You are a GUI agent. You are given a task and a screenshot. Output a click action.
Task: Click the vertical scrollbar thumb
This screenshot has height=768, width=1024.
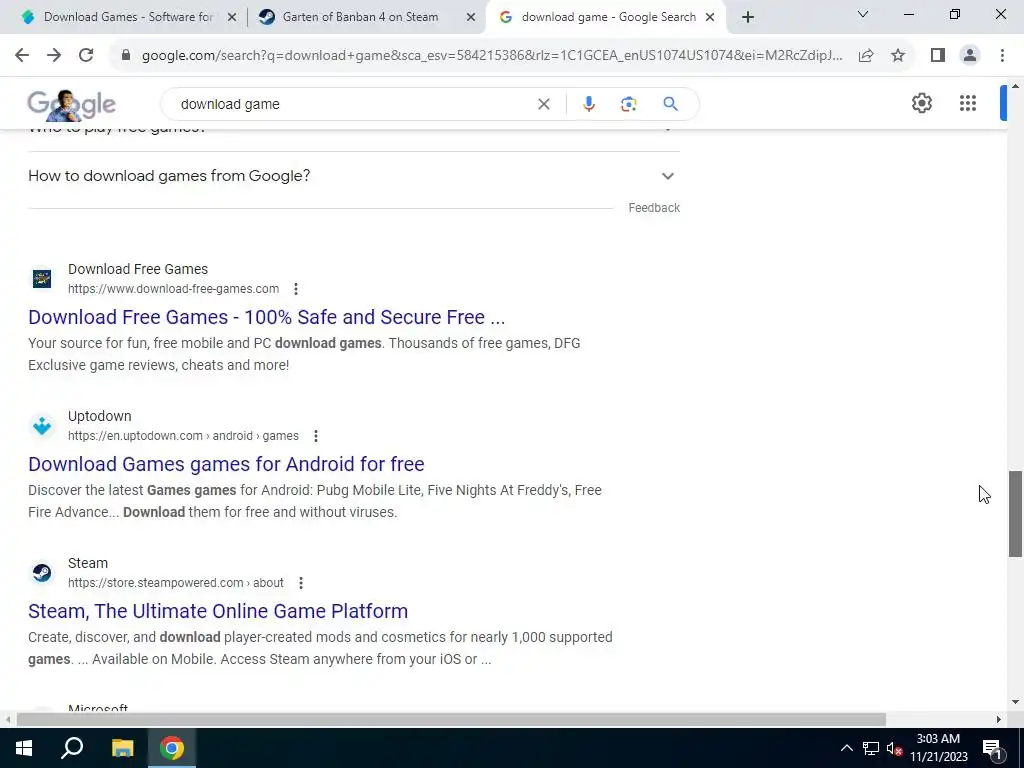(1015, 513)
